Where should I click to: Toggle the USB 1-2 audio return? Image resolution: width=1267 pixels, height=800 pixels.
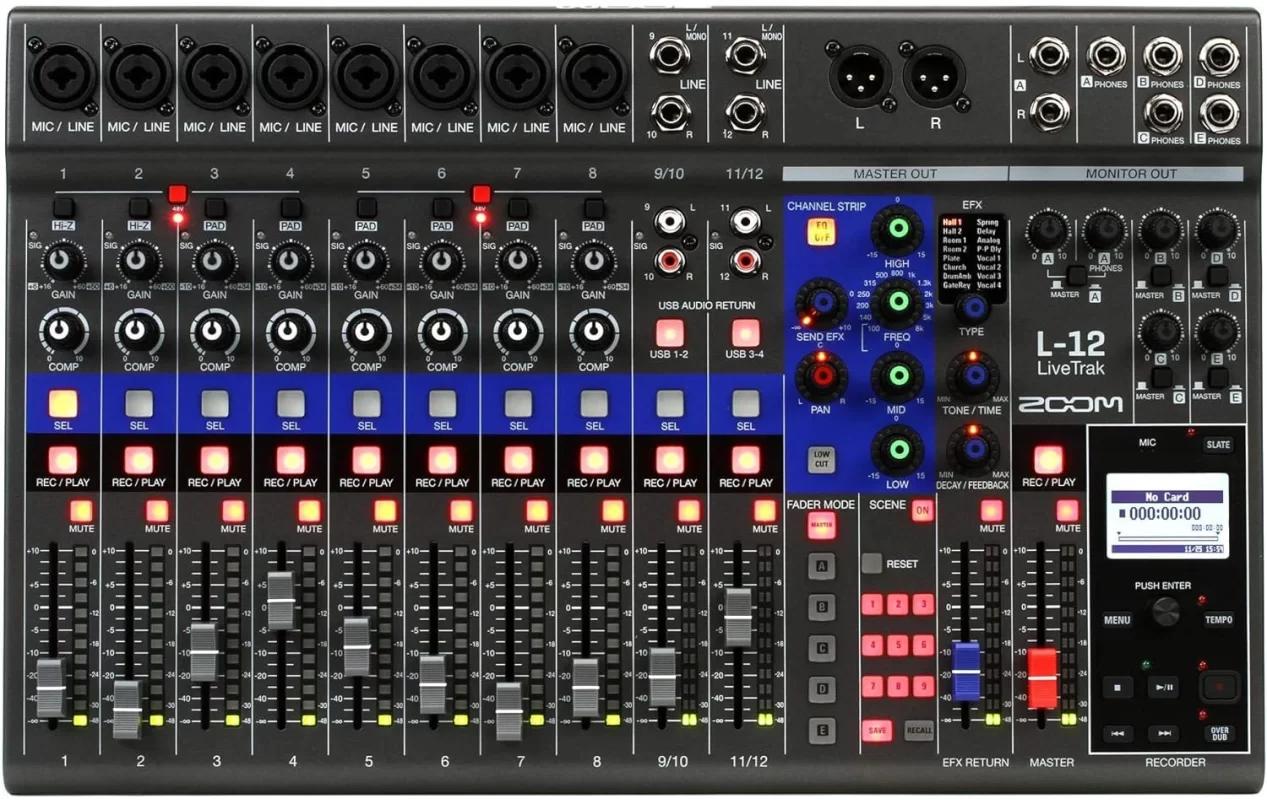(x=669, y=334)
